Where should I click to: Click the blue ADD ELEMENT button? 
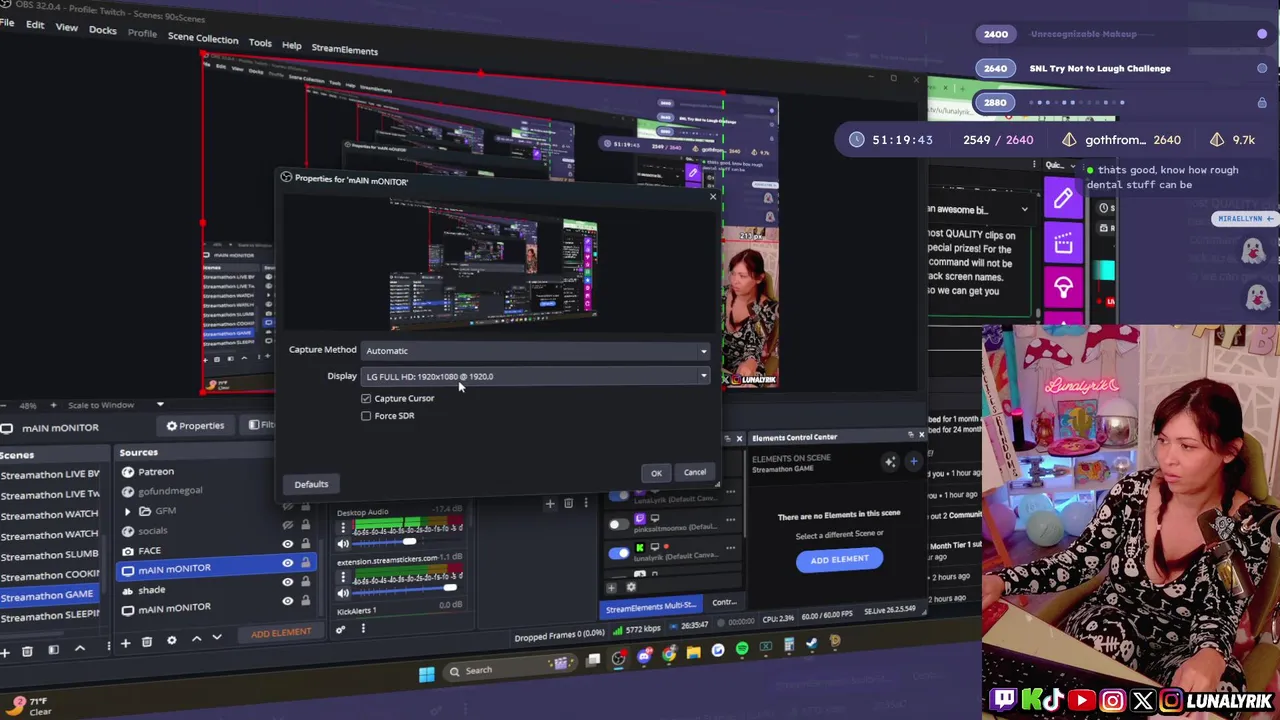pos(839,560)
